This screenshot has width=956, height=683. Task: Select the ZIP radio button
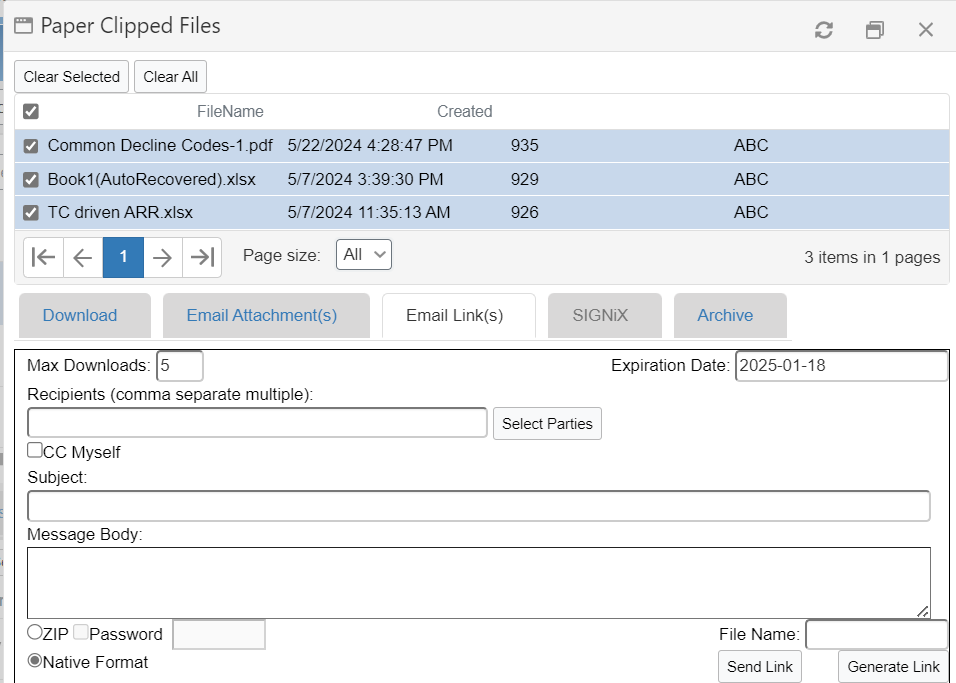pos(35,632)
